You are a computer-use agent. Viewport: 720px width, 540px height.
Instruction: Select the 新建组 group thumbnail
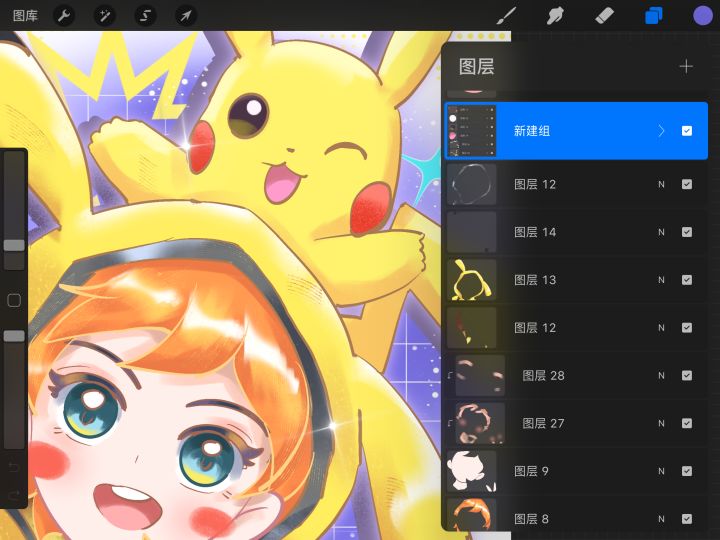click(x=472, y=131)
